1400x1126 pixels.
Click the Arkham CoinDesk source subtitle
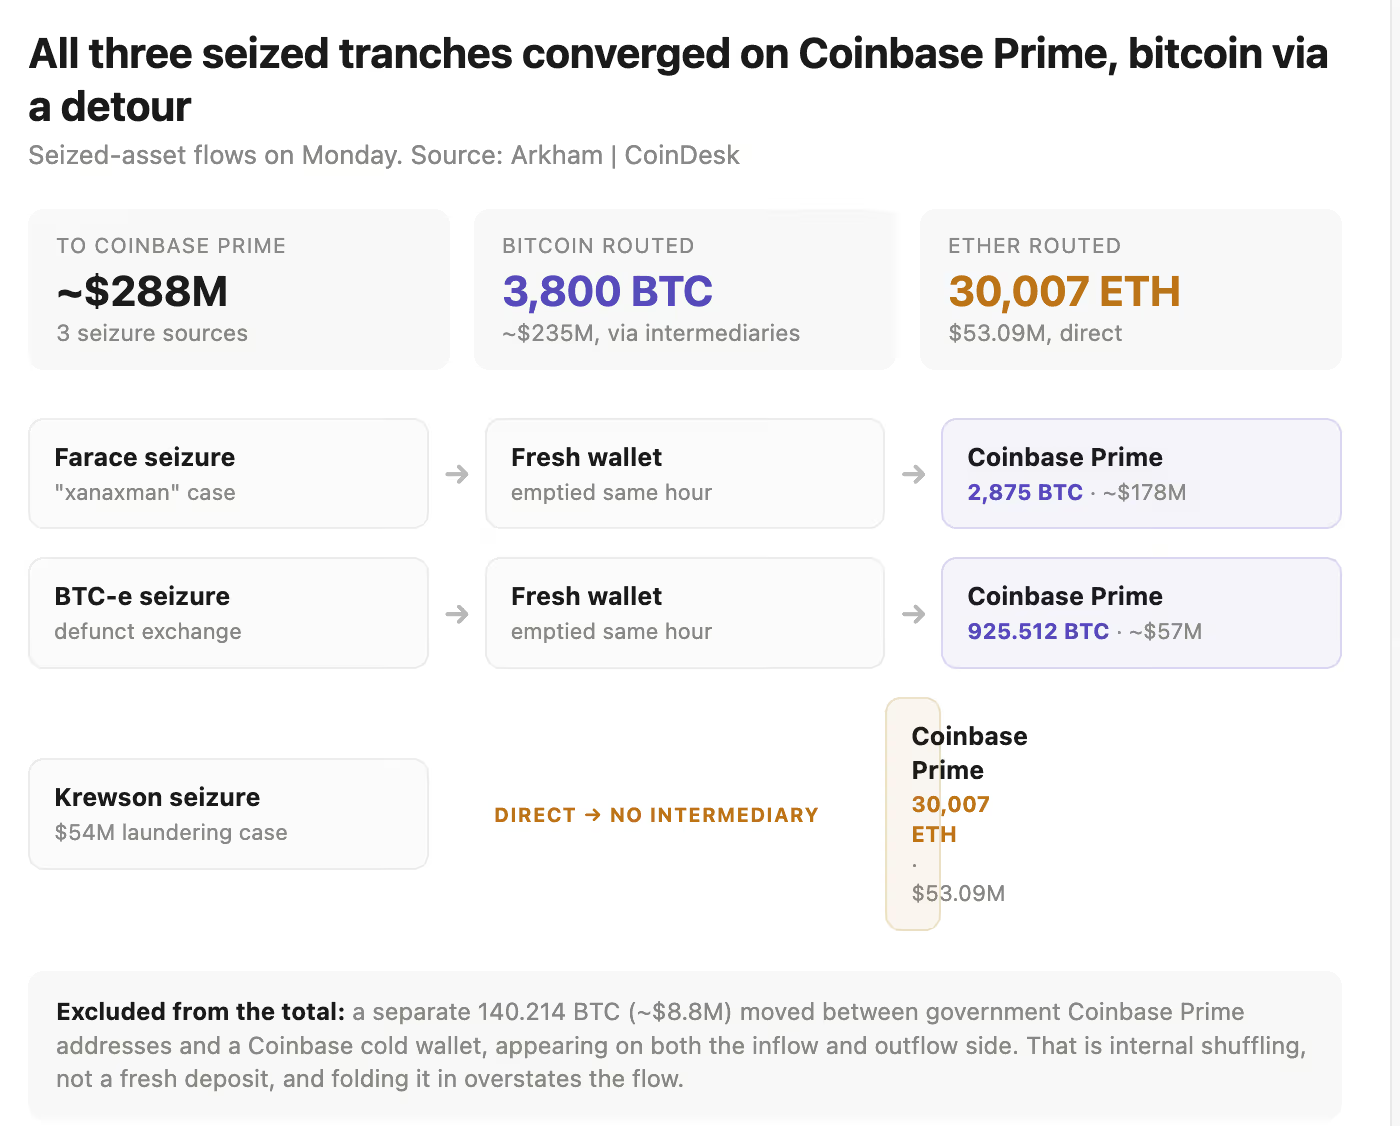click(384, 155)
